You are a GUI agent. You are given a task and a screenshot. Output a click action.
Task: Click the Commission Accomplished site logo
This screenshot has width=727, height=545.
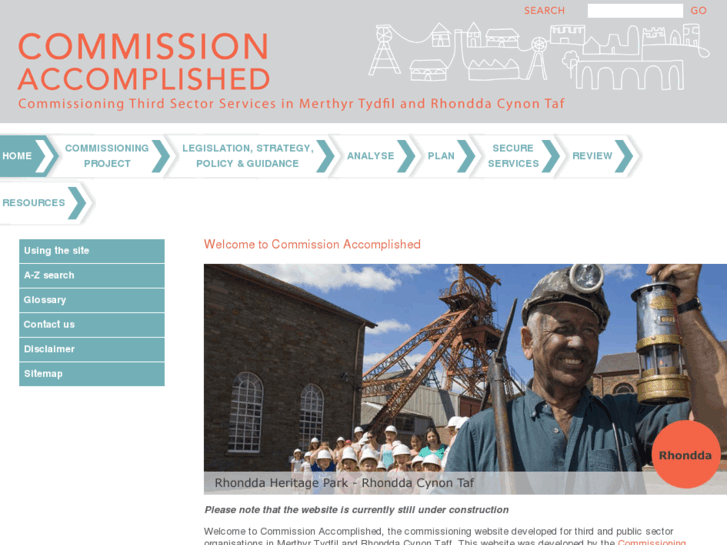pos(144,62)
